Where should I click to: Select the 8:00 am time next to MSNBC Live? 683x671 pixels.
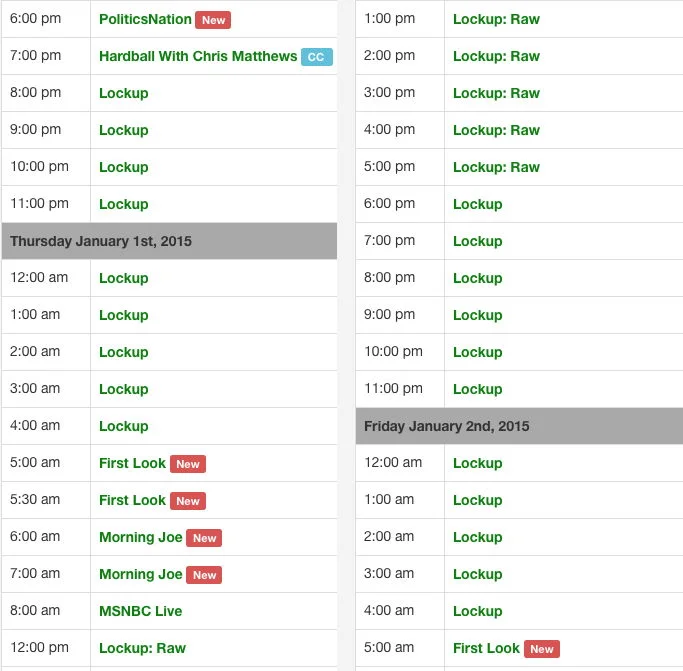click(35, 611)
